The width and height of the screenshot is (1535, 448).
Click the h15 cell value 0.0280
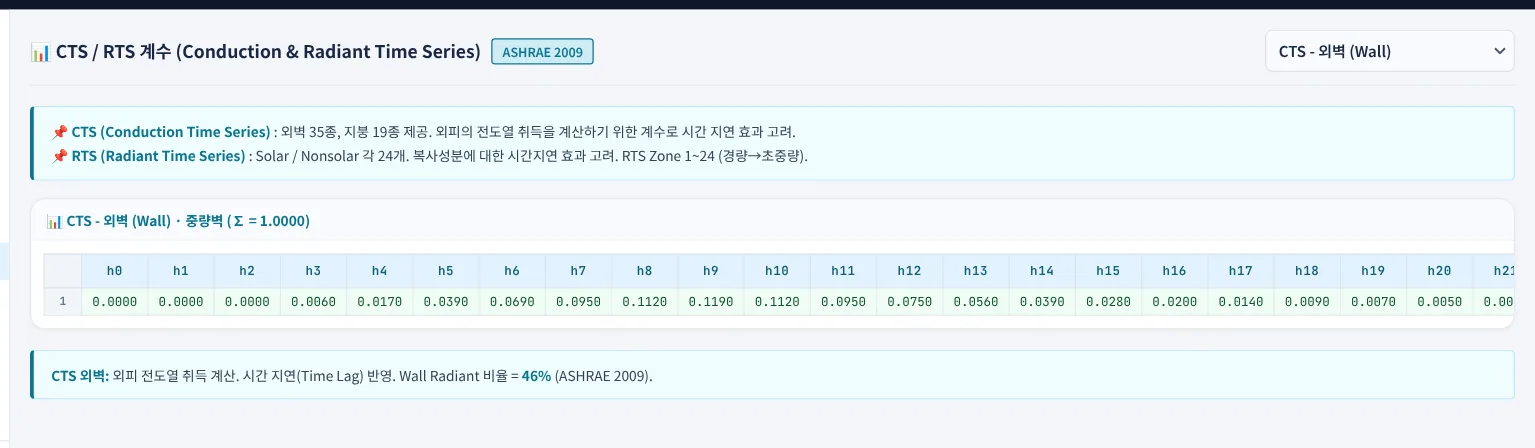click(x=1108, y=301)
